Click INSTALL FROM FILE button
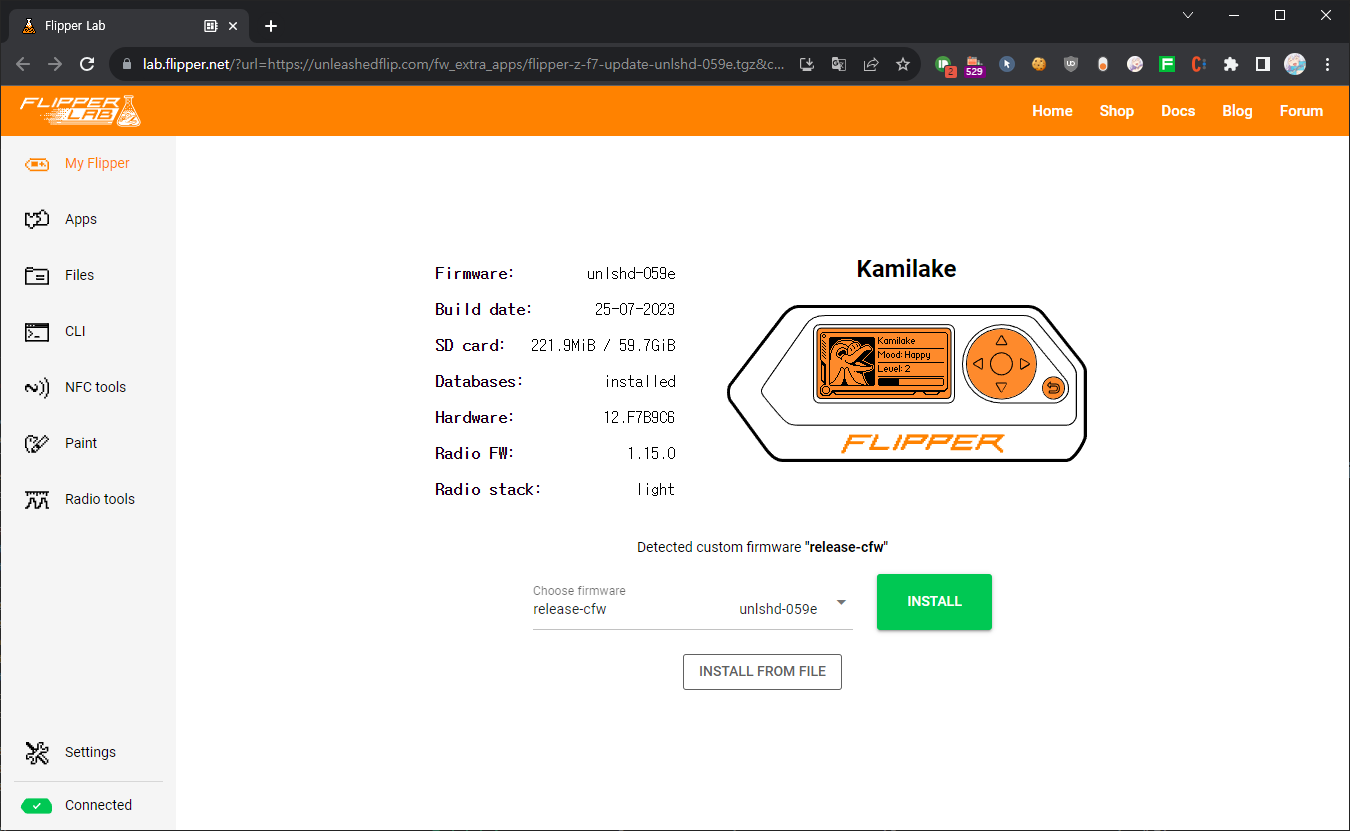 [762, 672]
